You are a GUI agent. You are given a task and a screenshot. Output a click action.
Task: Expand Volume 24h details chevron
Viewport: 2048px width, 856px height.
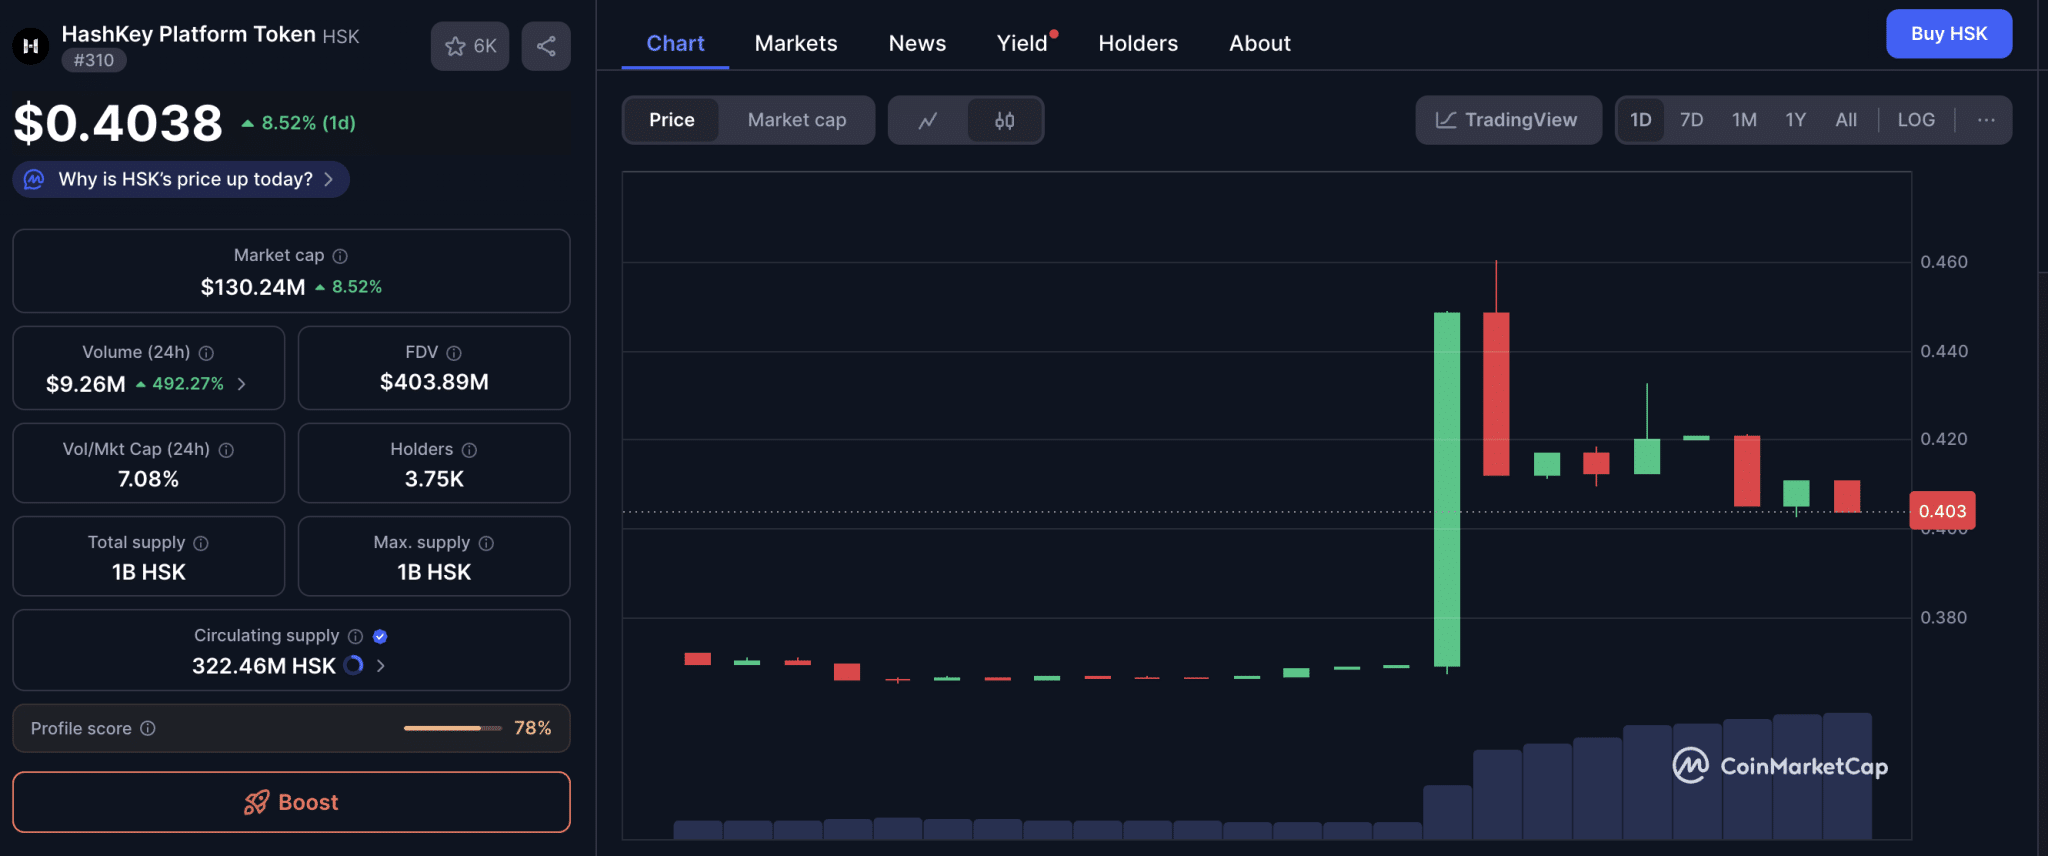point(241,384)
